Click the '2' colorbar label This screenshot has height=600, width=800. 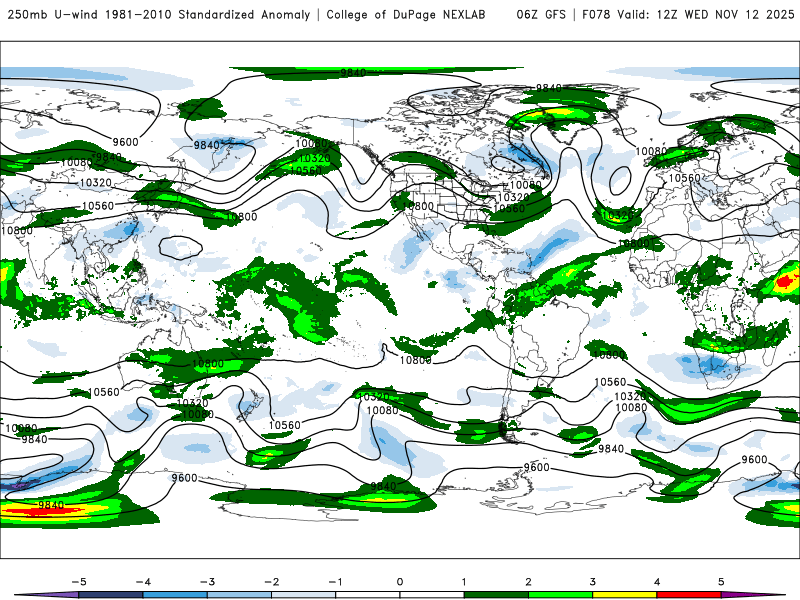click(x=528, y=582)
